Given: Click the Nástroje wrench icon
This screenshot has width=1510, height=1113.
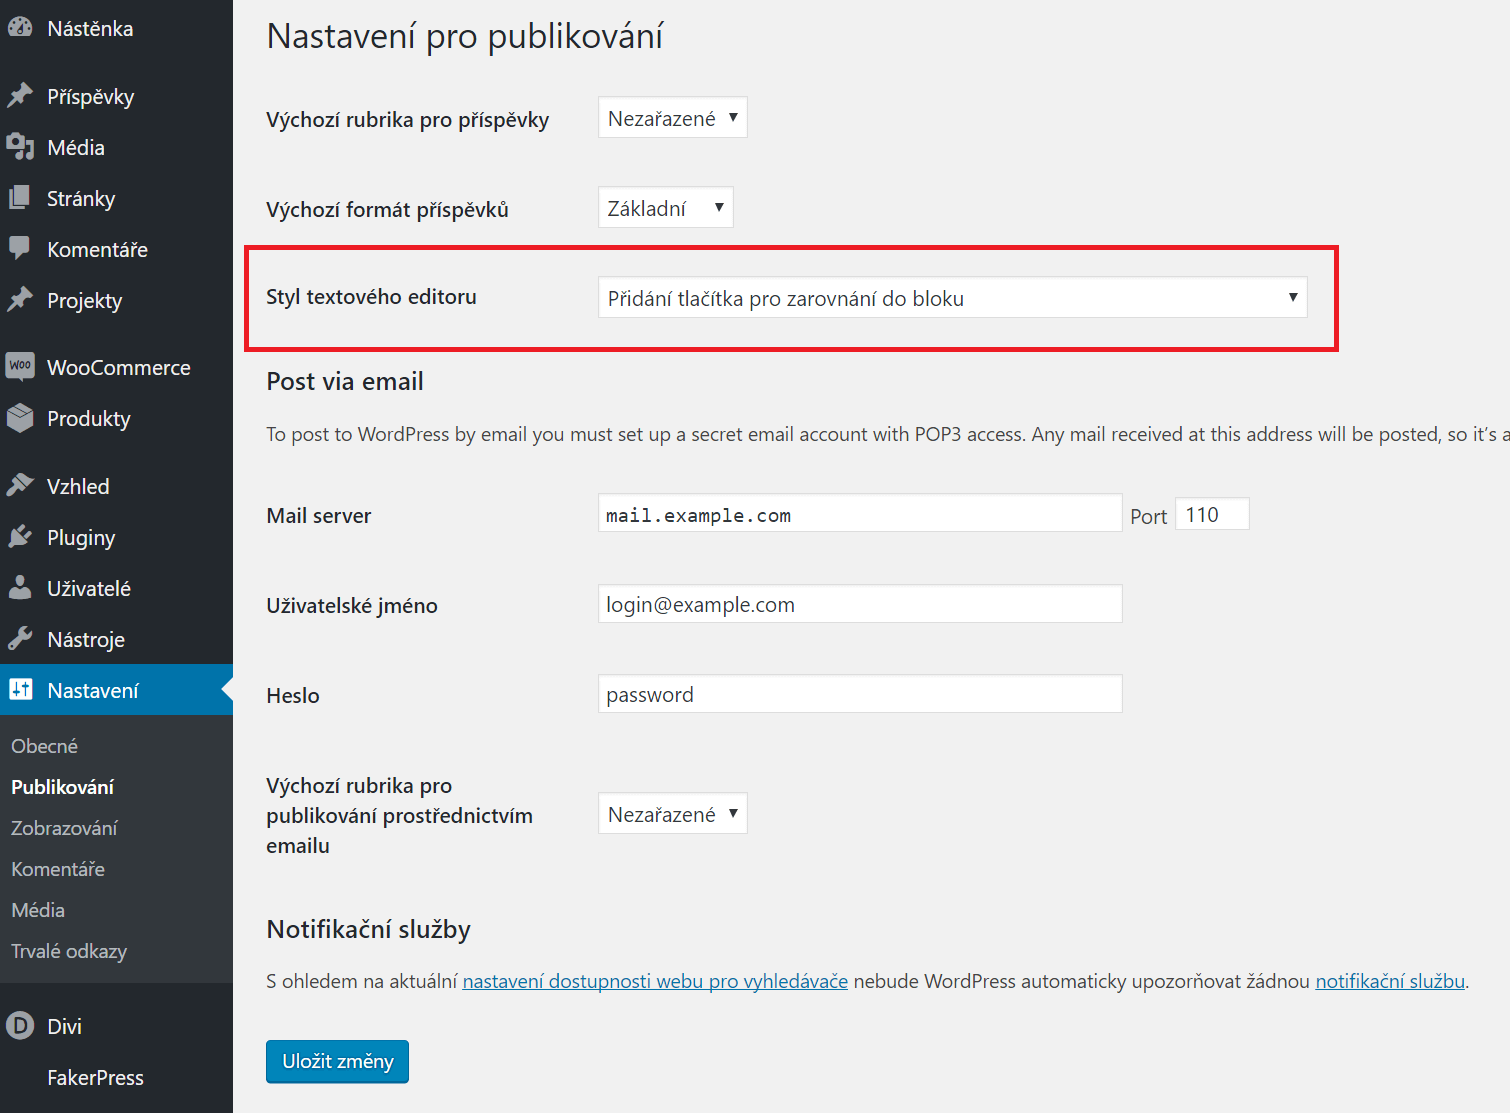Looking at the screenshot, I should click(20, 639).
